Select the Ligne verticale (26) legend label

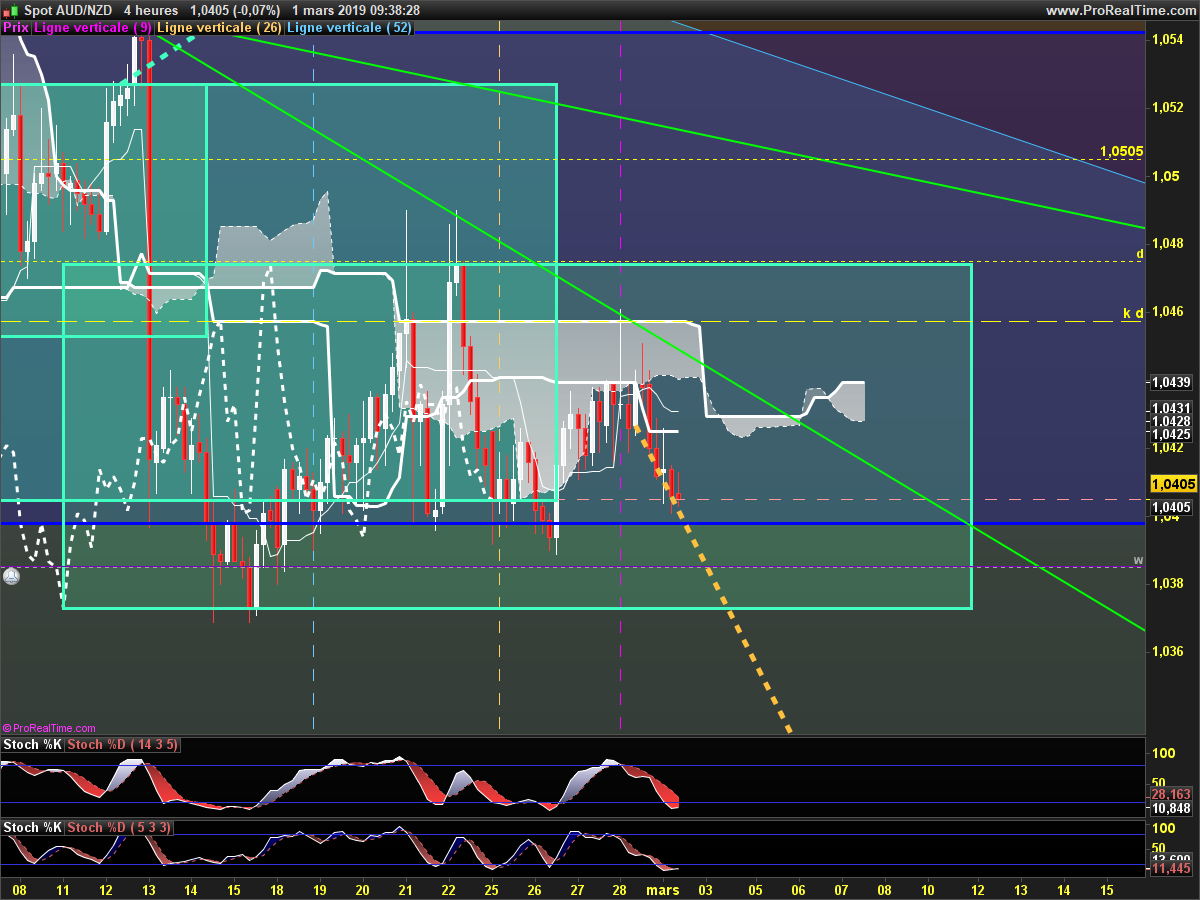[220, 28]
